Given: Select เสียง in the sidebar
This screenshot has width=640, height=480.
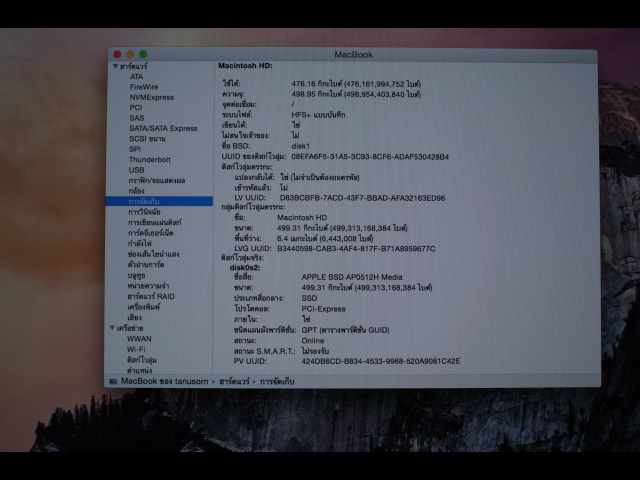Looking at the screenshot, I should point(135,318).
